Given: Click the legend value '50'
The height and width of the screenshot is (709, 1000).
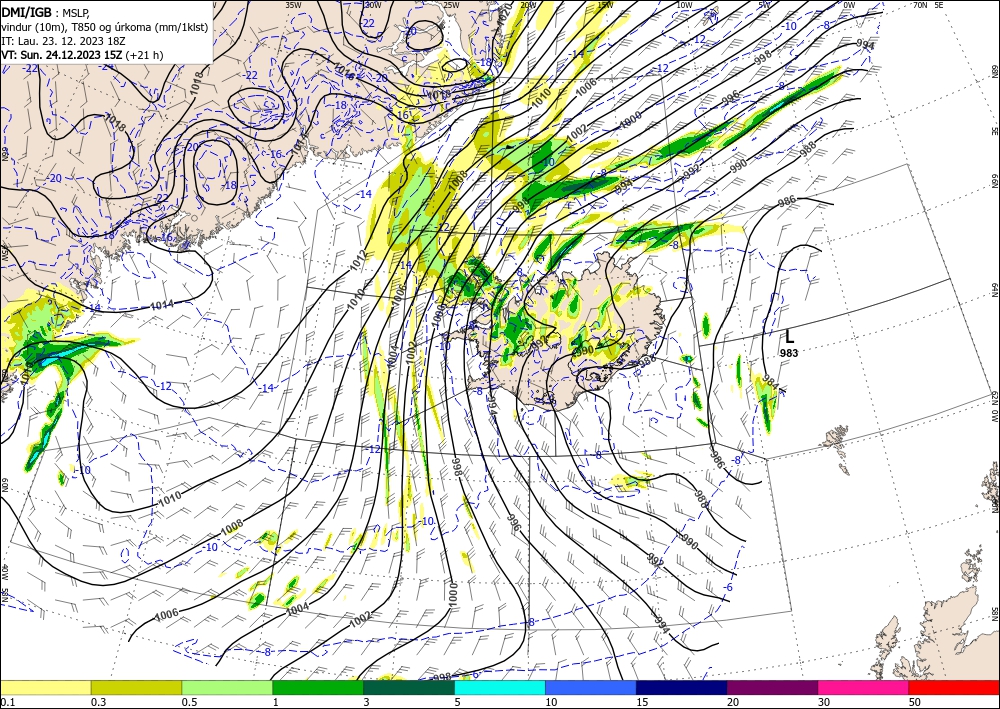Looking at the screenshot, I should tap(915, 702).
